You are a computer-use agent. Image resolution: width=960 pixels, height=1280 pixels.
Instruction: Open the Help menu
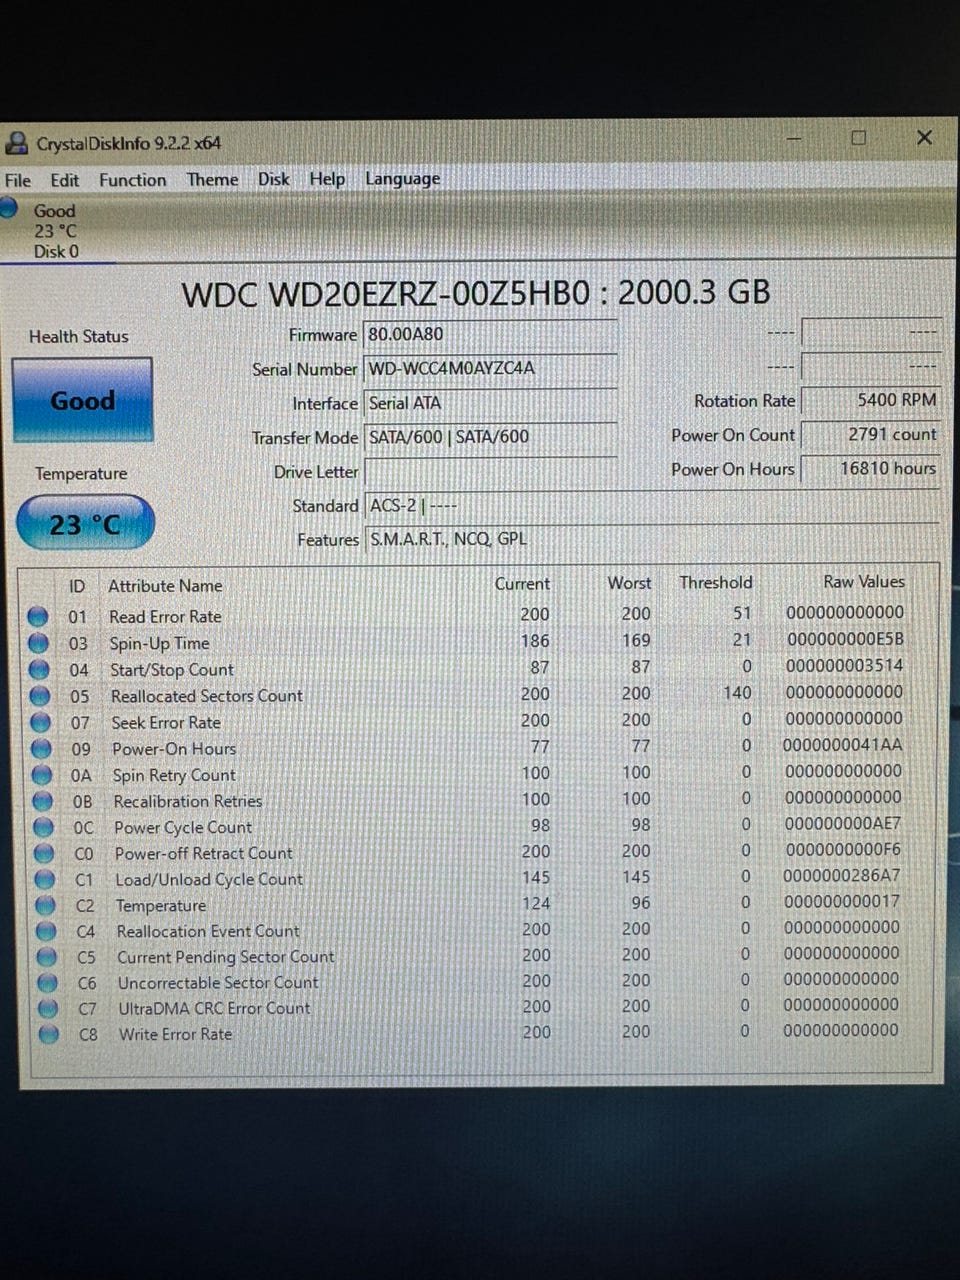coord(327,179)
